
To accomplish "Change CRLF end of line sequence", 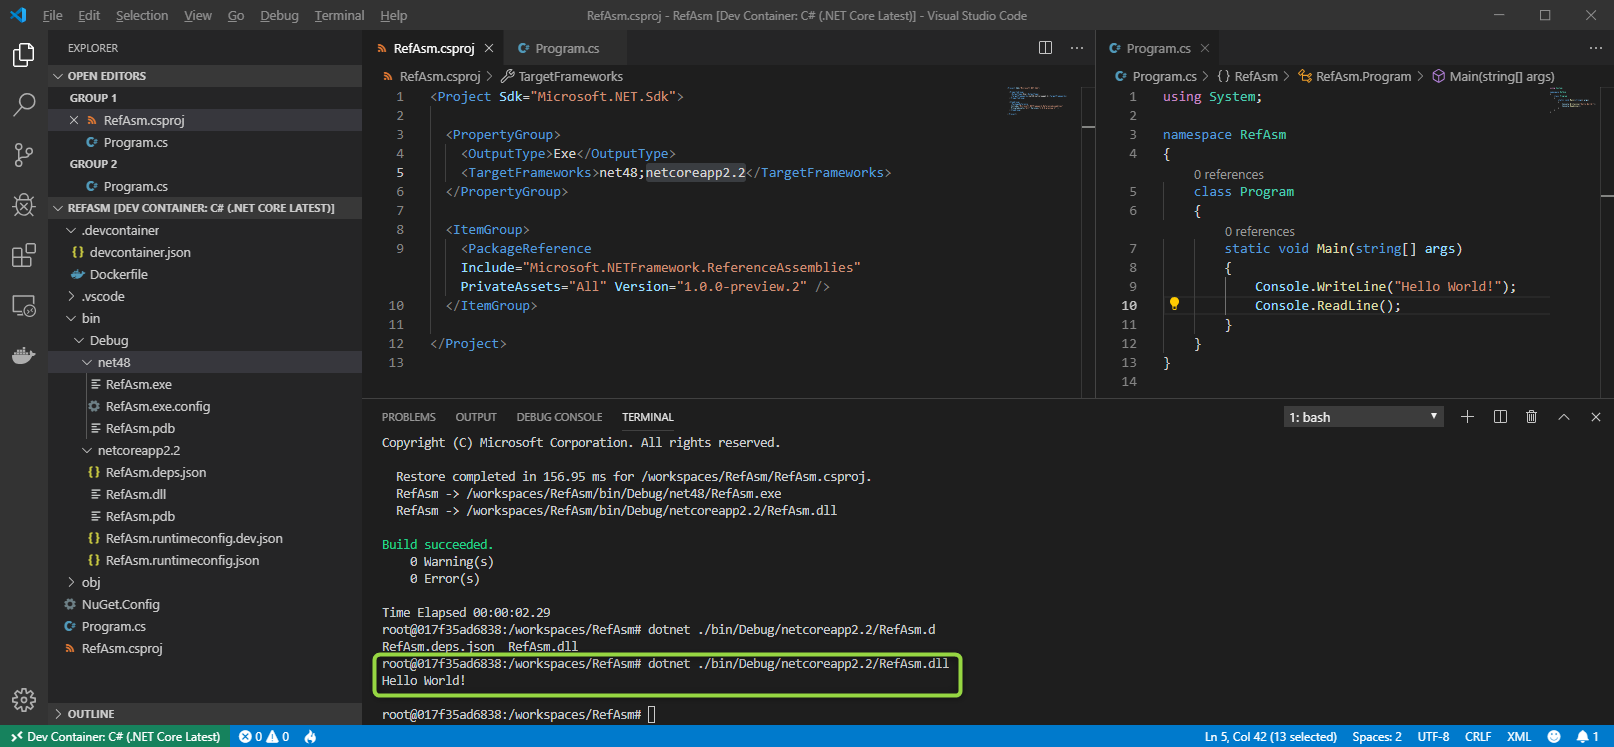I will (x=1478, y=737).
